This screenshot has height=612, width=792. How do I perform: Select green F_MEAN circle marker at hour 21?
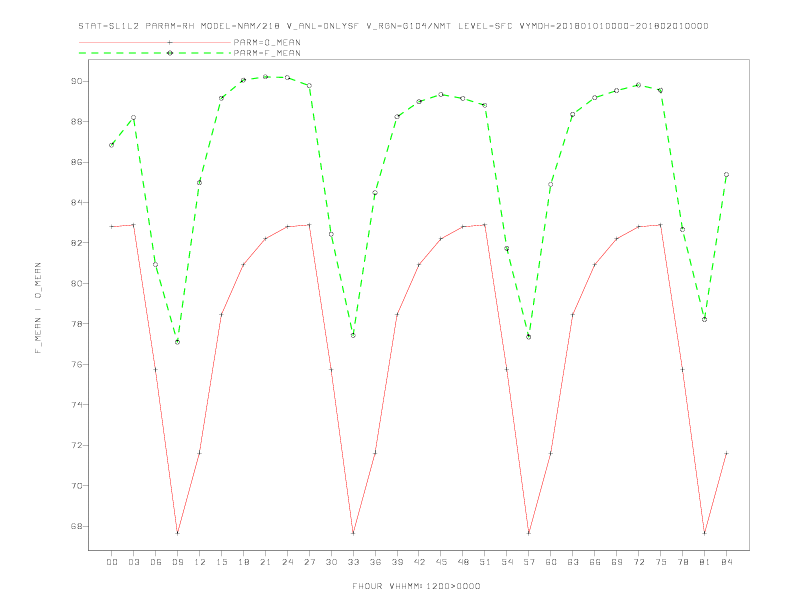coord(265,77)
